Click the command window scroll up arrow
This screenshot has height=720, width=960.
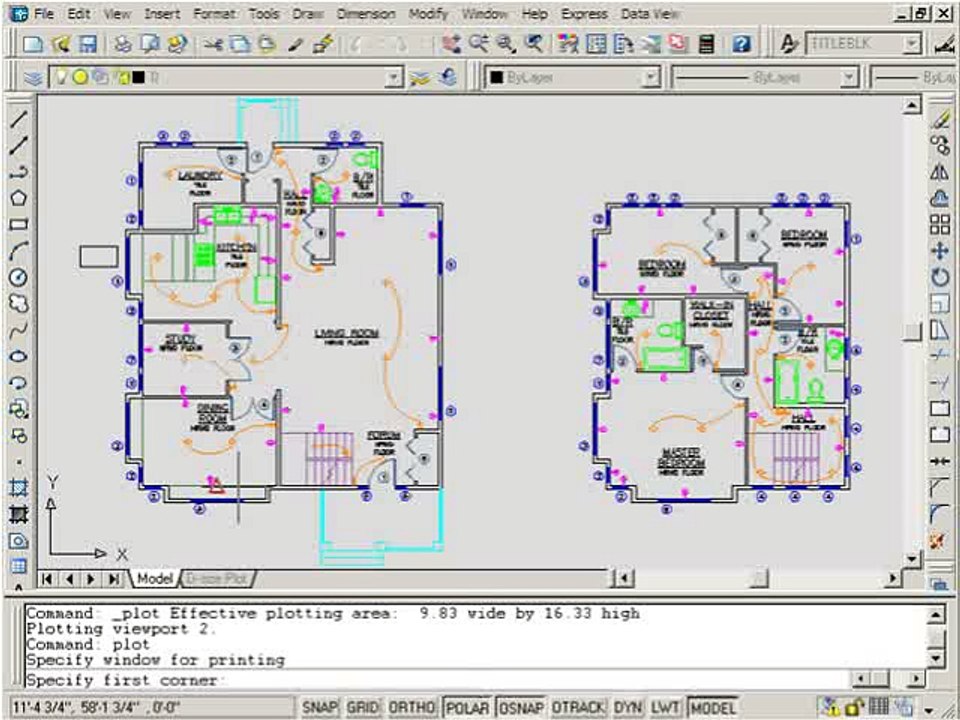936,615
